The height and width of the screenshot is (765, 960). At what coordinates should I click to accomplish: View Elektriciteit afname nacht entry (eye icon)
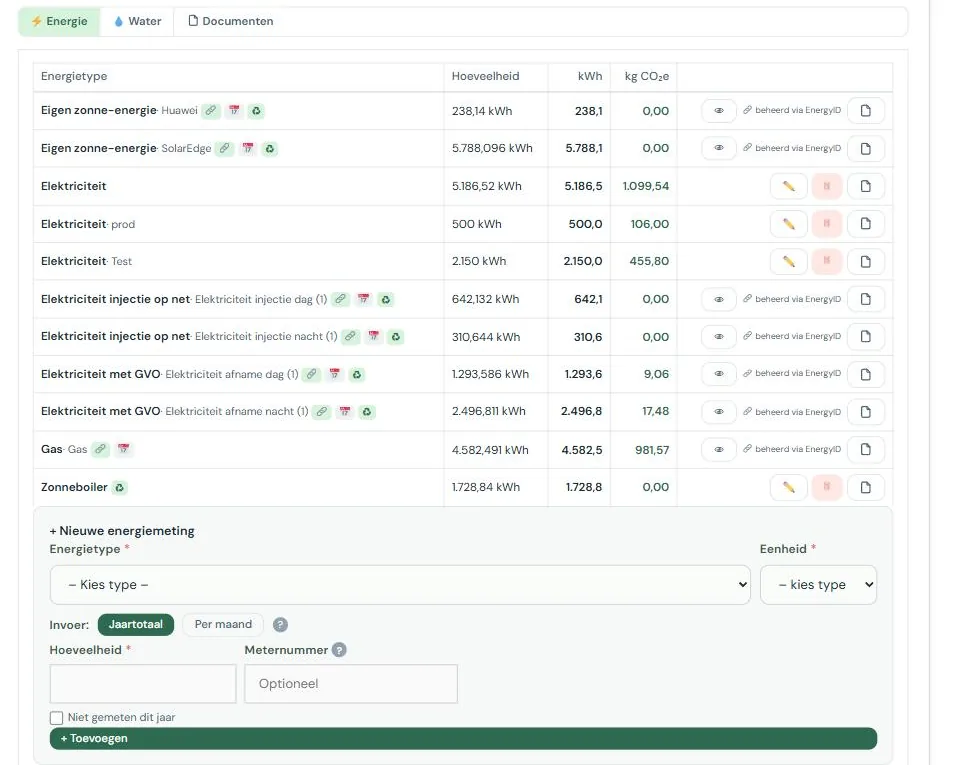[x=719, y=412]
